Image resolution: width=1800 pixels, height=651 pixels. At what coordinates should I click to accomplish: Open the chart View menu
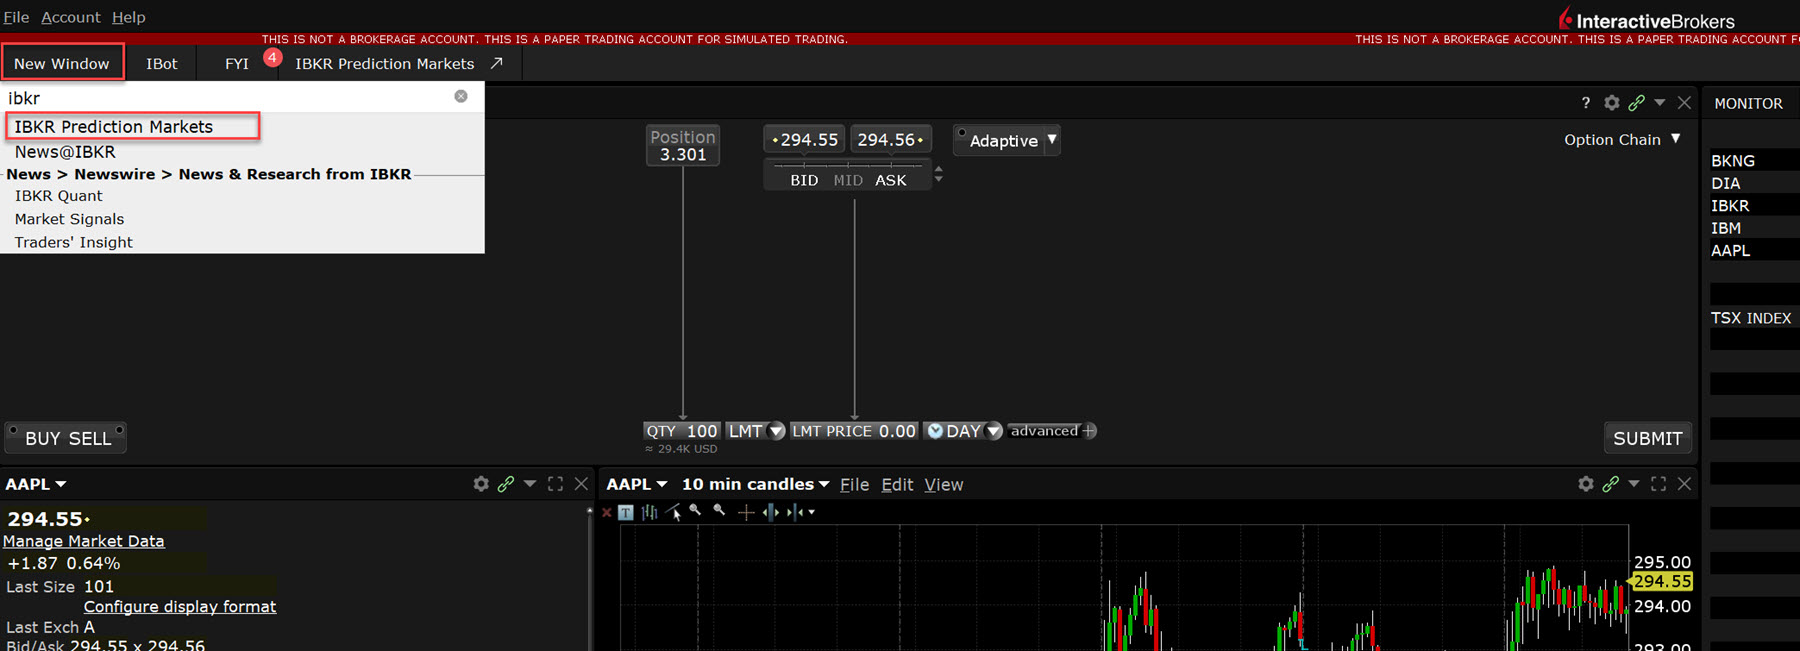tap(943, 484)
